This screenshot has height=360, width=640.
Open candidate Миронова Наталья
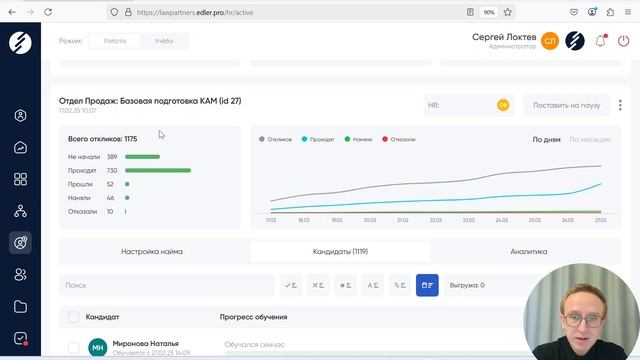click(145, 344)
